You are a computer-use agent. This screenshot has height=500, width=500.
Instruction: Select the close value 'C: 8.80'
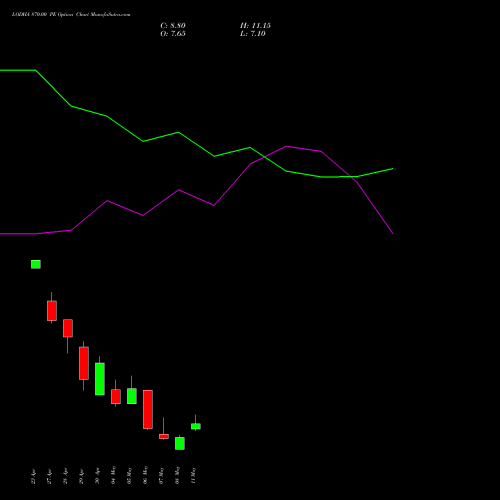point(173,26)
